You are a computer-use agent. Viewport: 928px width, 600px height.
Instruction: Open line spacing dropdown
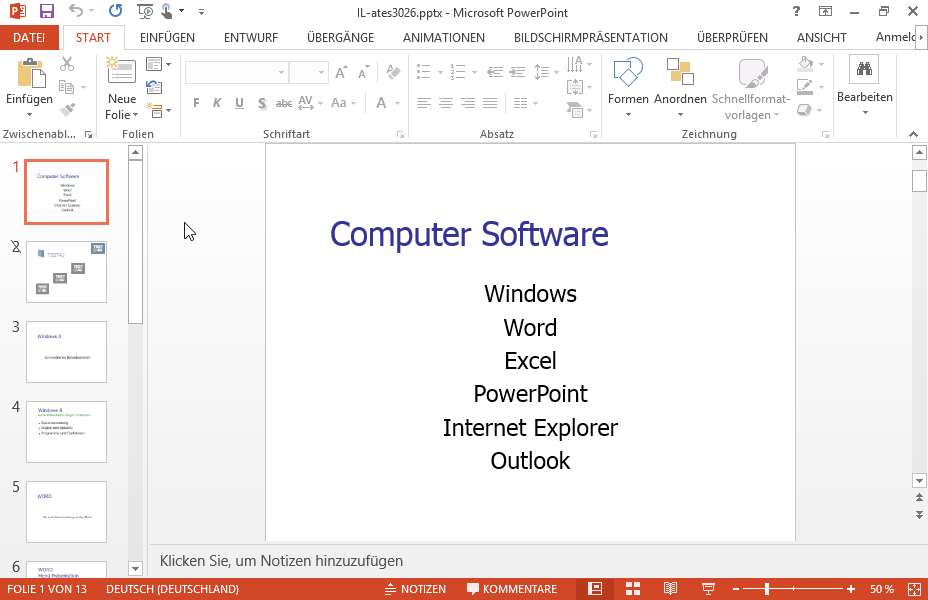546,72
